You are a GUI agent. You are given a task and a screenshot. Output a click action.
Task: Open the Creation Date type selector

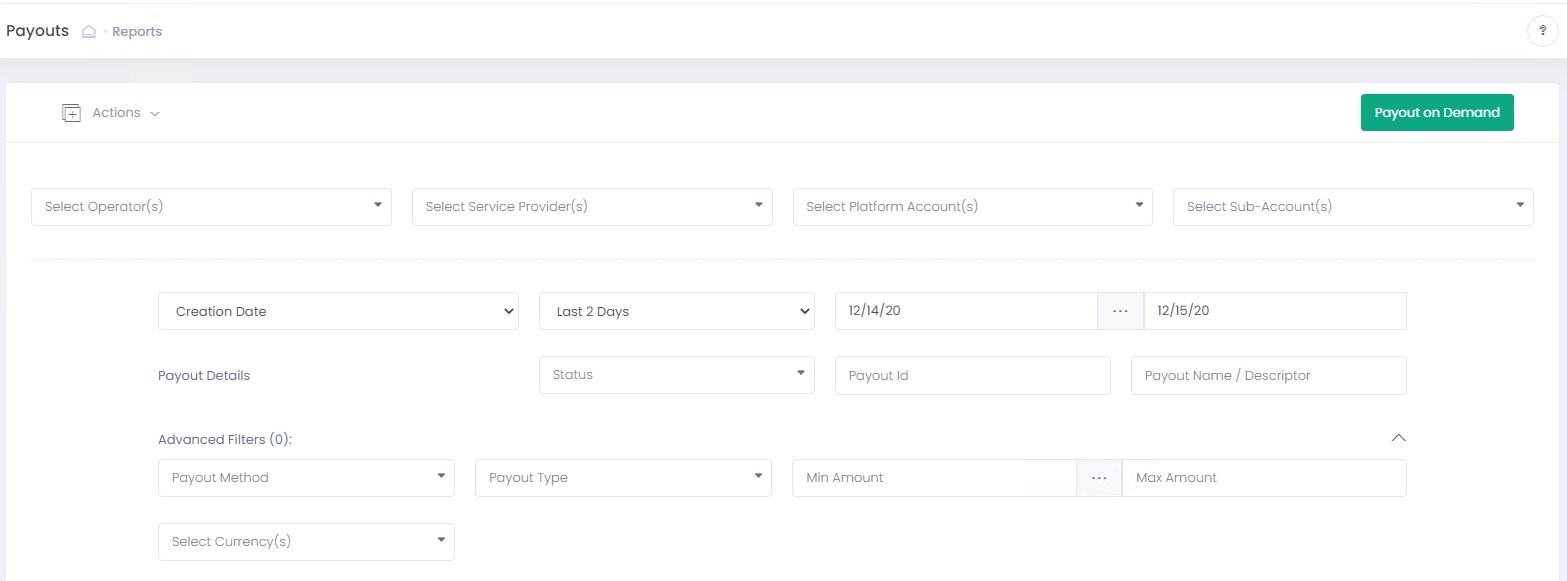coord(338,311)
